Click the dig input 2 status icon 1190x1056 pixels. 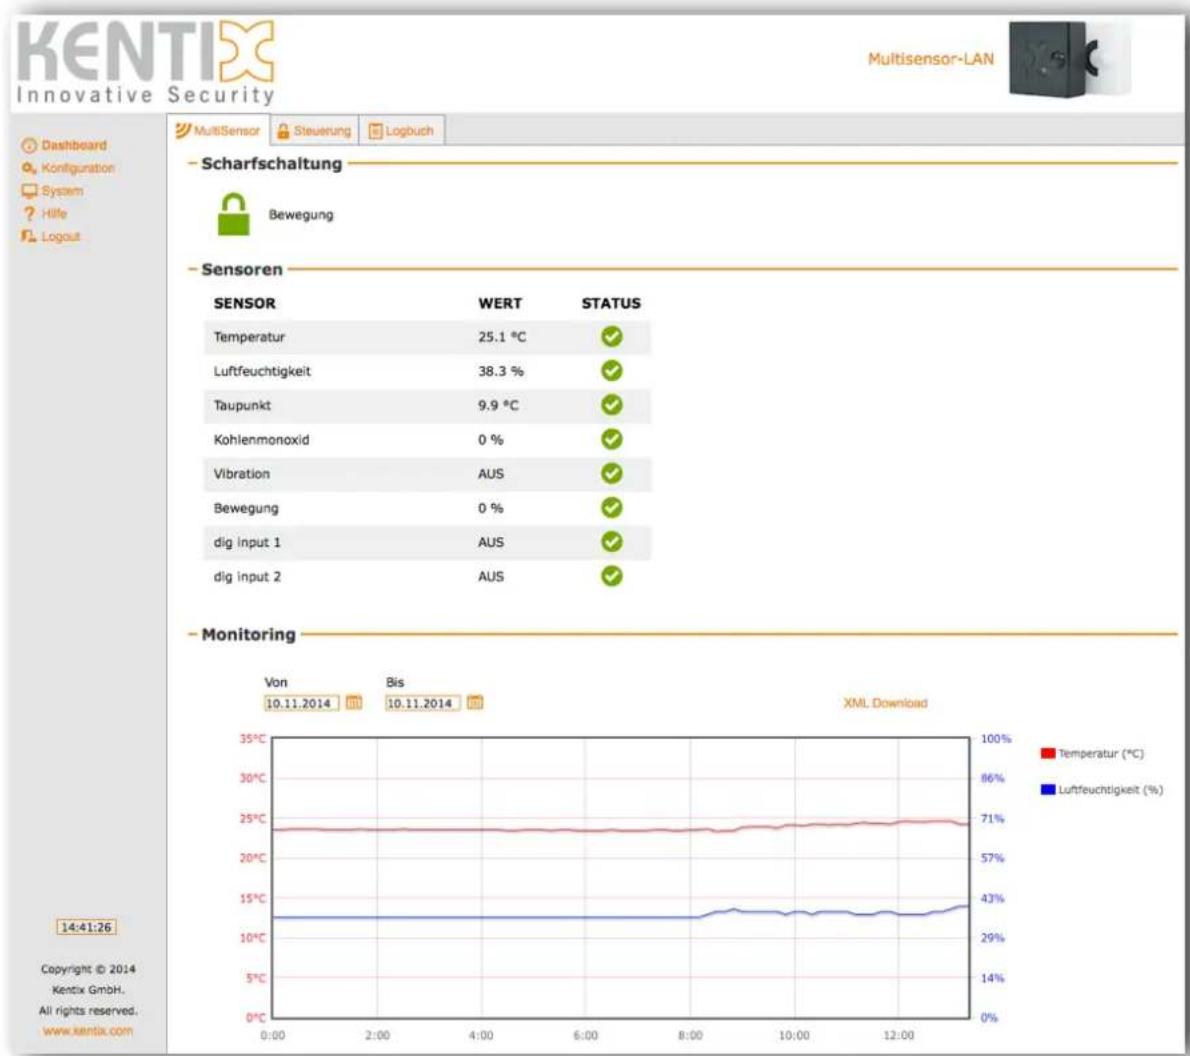tap(612, 576)
